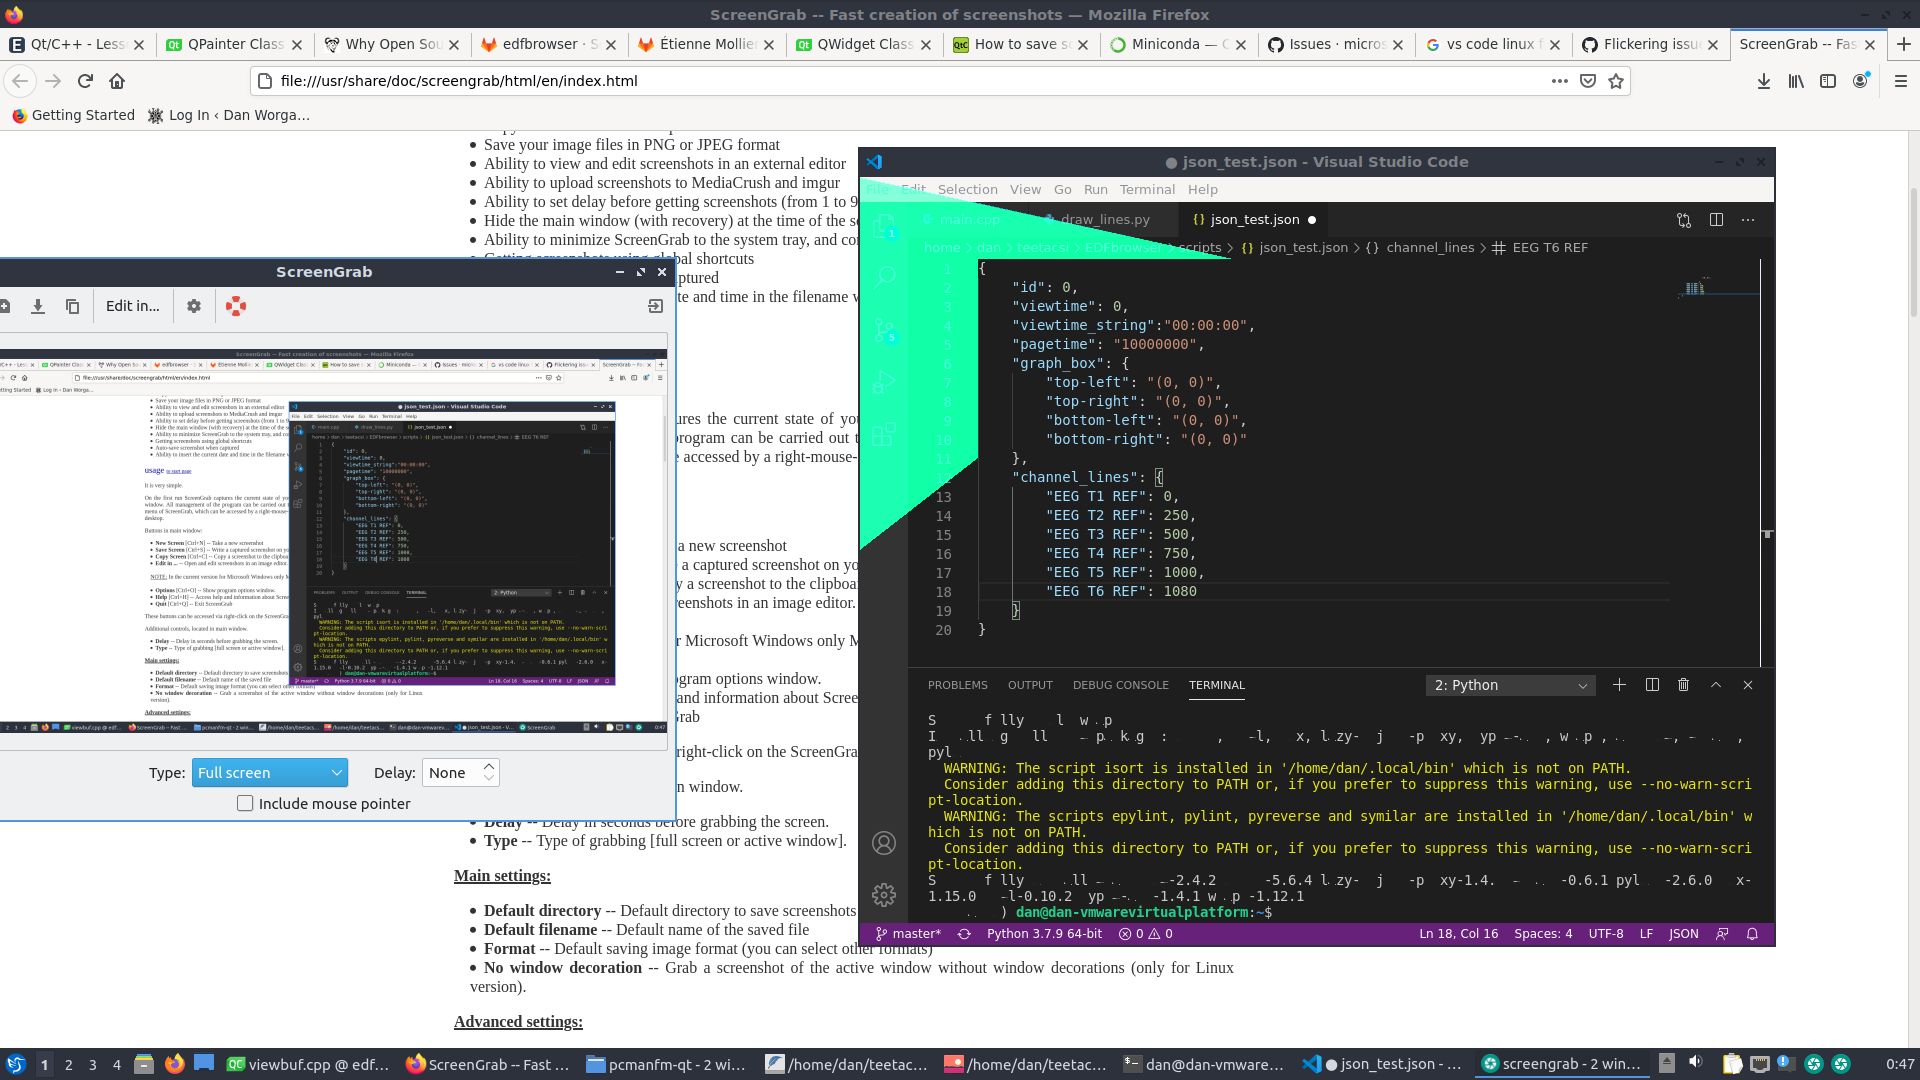This screenshot has height=1080, width=1920.
Task: Open ScreenGrab help using the red icon
Action: (237, 306)
